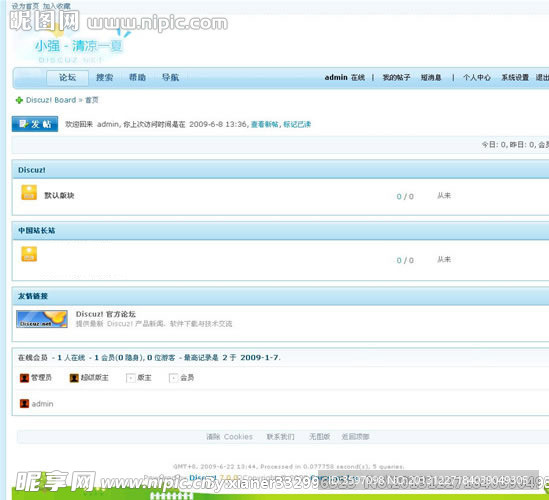Click the 查看新帖 link
The width and height of the screenshot is (549, 500).
point(265,124)
